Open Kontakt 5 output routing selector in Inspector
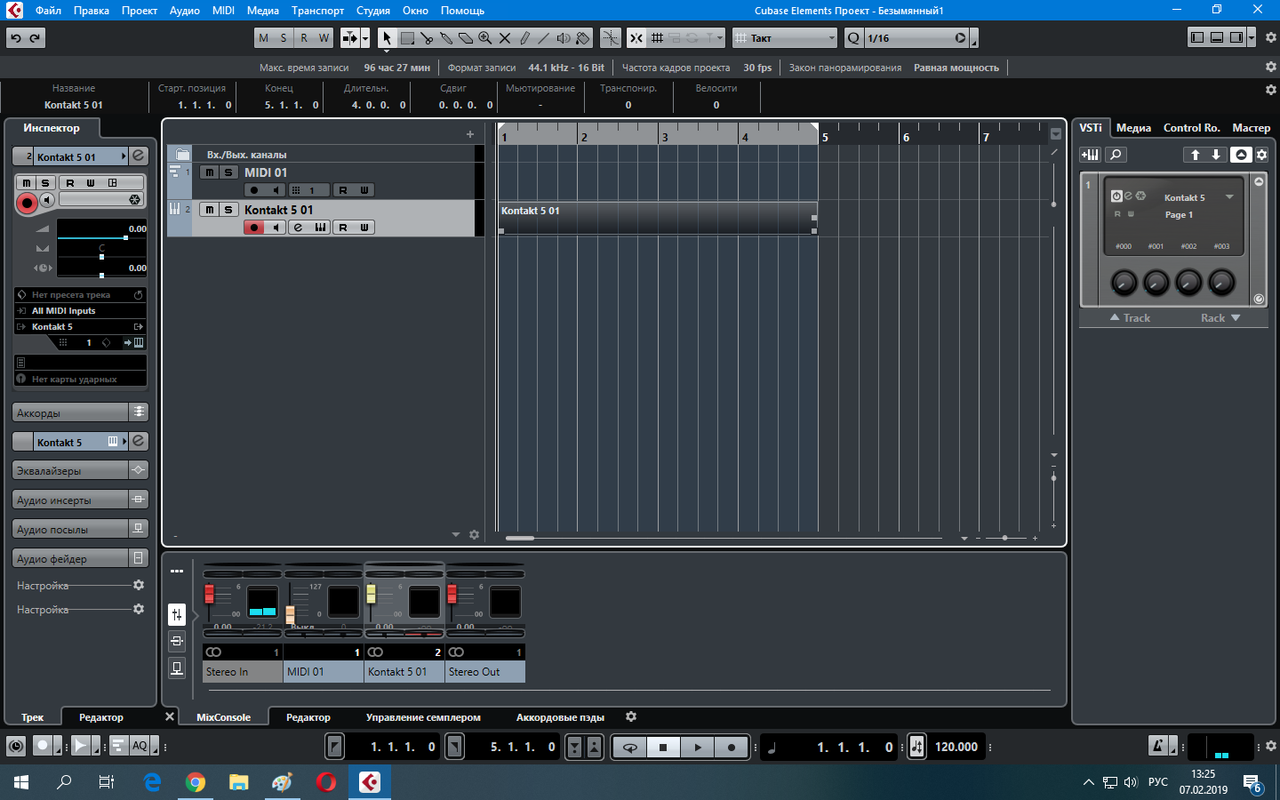 point(81,327)
